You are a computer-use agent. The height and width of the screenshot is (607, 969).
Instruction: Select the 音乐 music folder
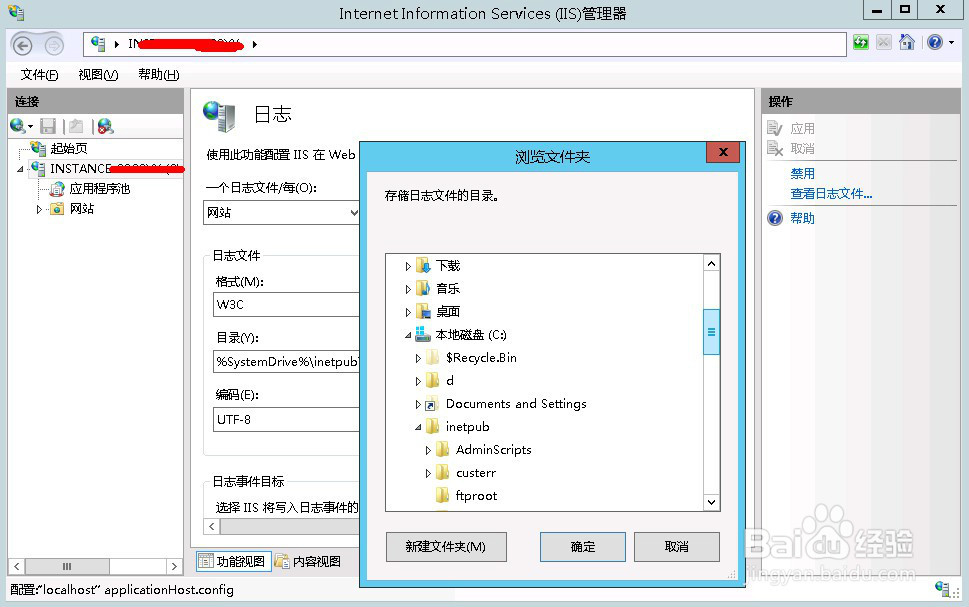click(x=448, y=289)
